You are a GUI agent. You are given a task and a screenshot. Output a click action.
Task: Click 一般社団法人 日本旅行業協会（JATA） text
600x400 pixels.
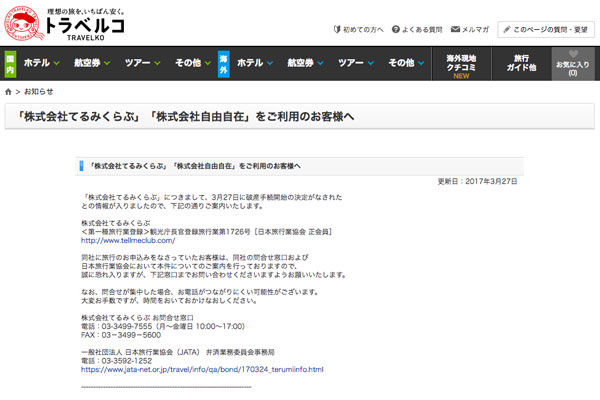[x=140, y=352]
